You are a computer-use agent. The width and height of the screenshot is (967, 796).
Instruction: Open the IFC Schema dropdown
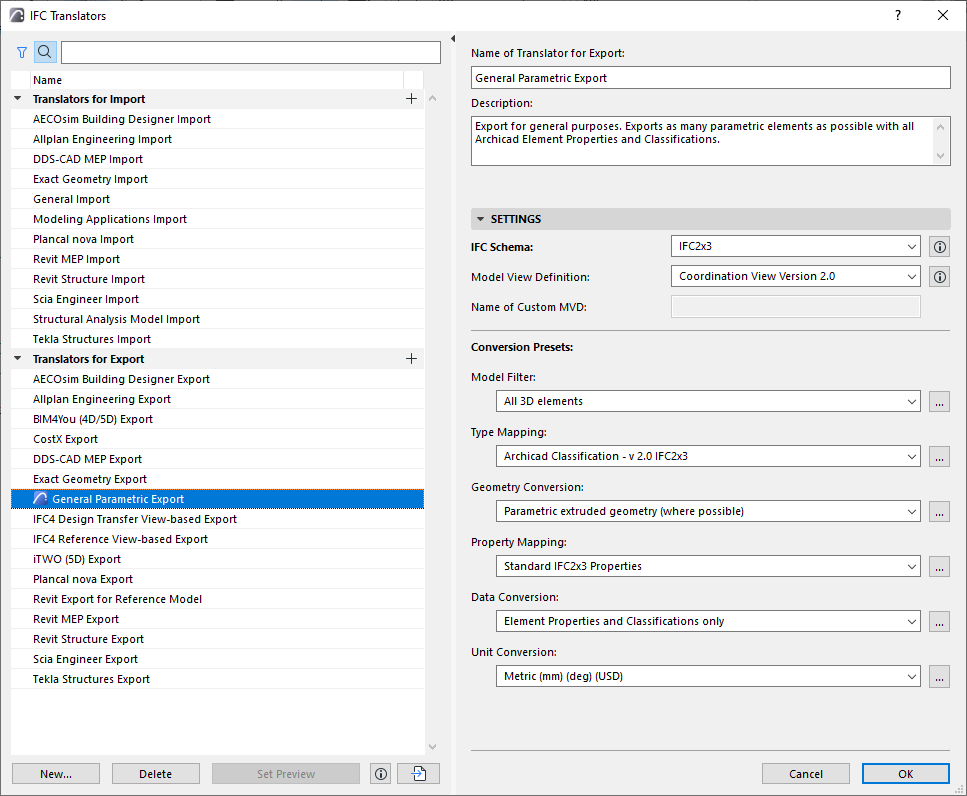796,246
